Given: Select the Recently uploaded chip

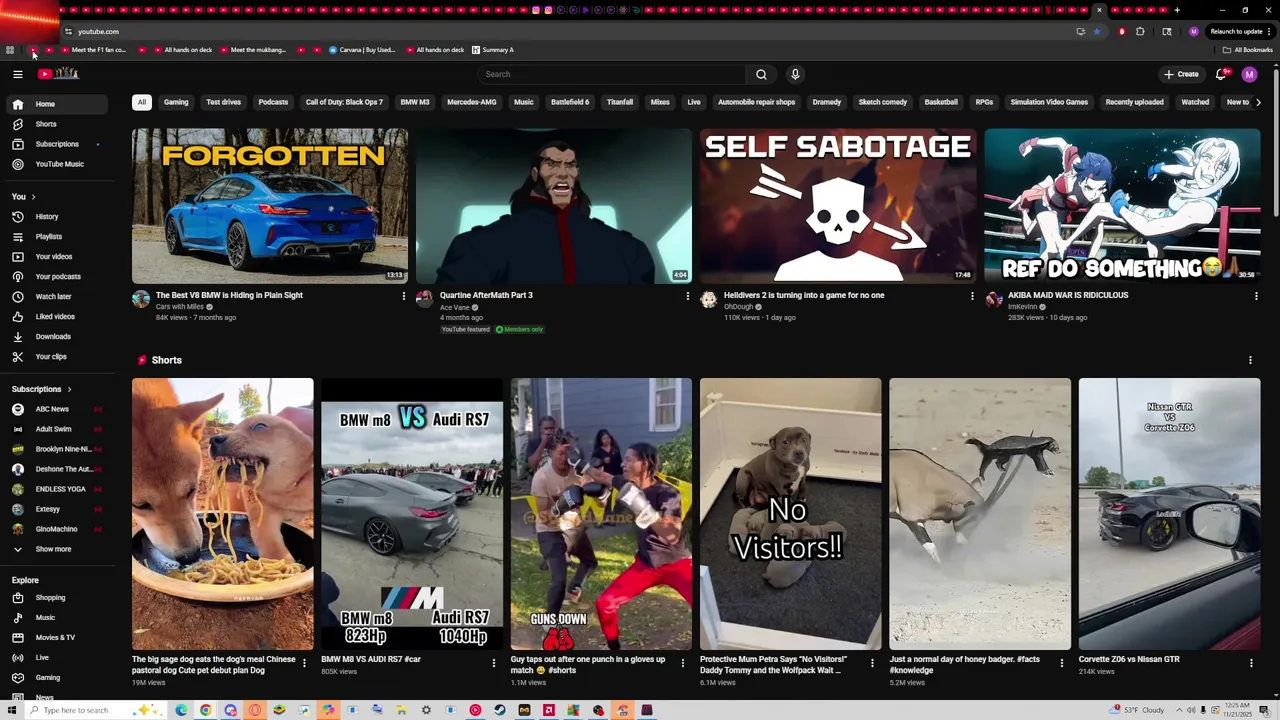Looking at the screenshot, I should 1135,102.
